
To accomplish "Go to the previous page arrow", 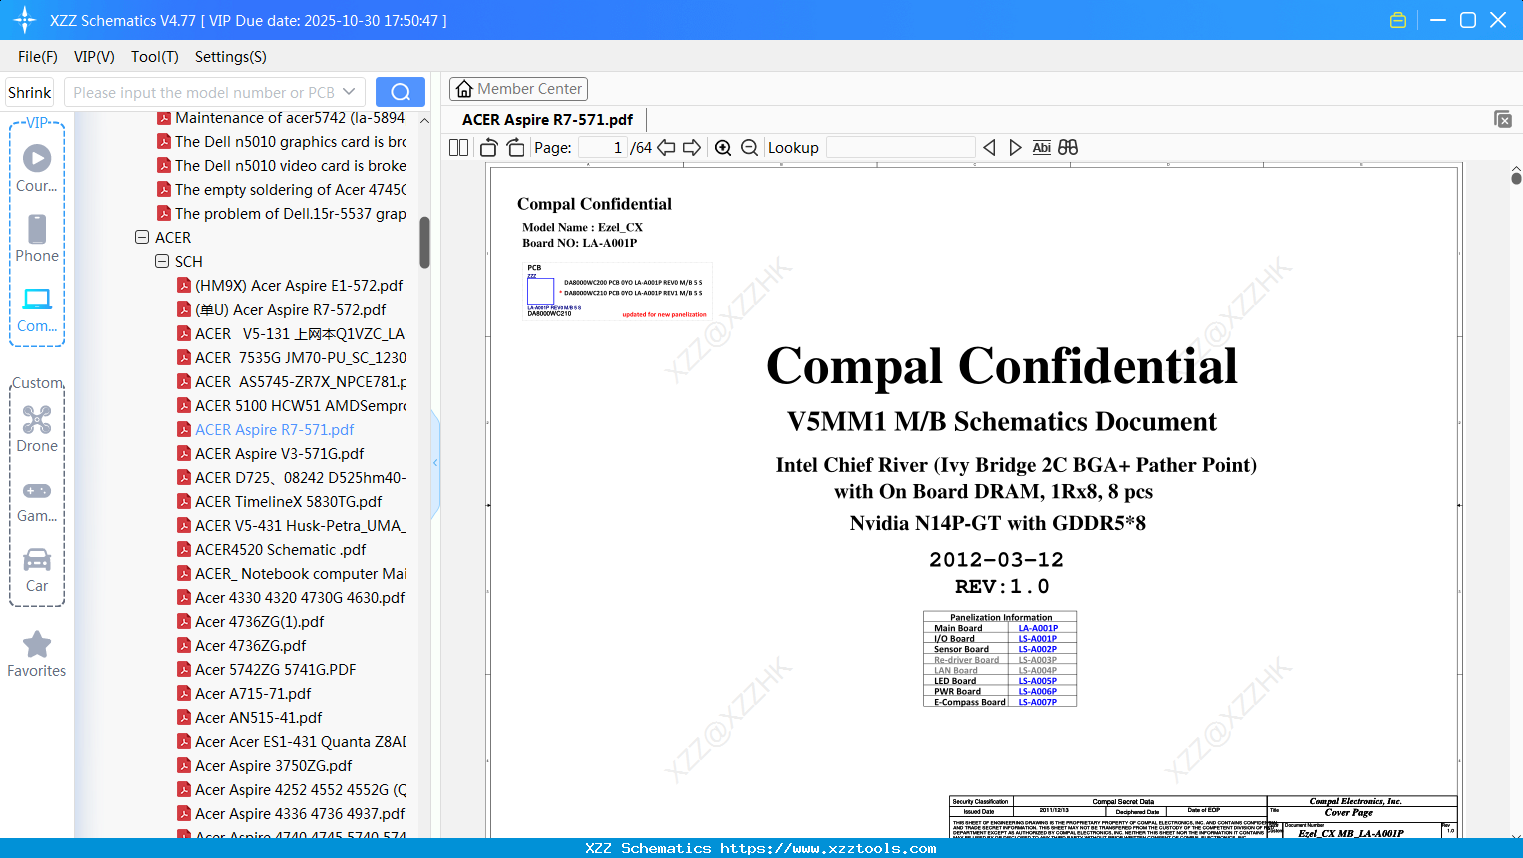I will [x=666, y=148].
